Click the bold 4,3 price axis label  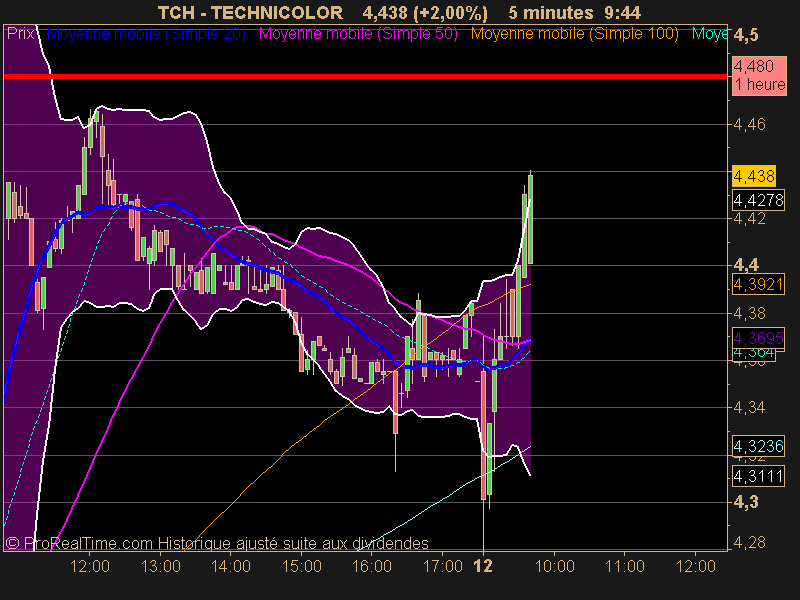[746, 502]
